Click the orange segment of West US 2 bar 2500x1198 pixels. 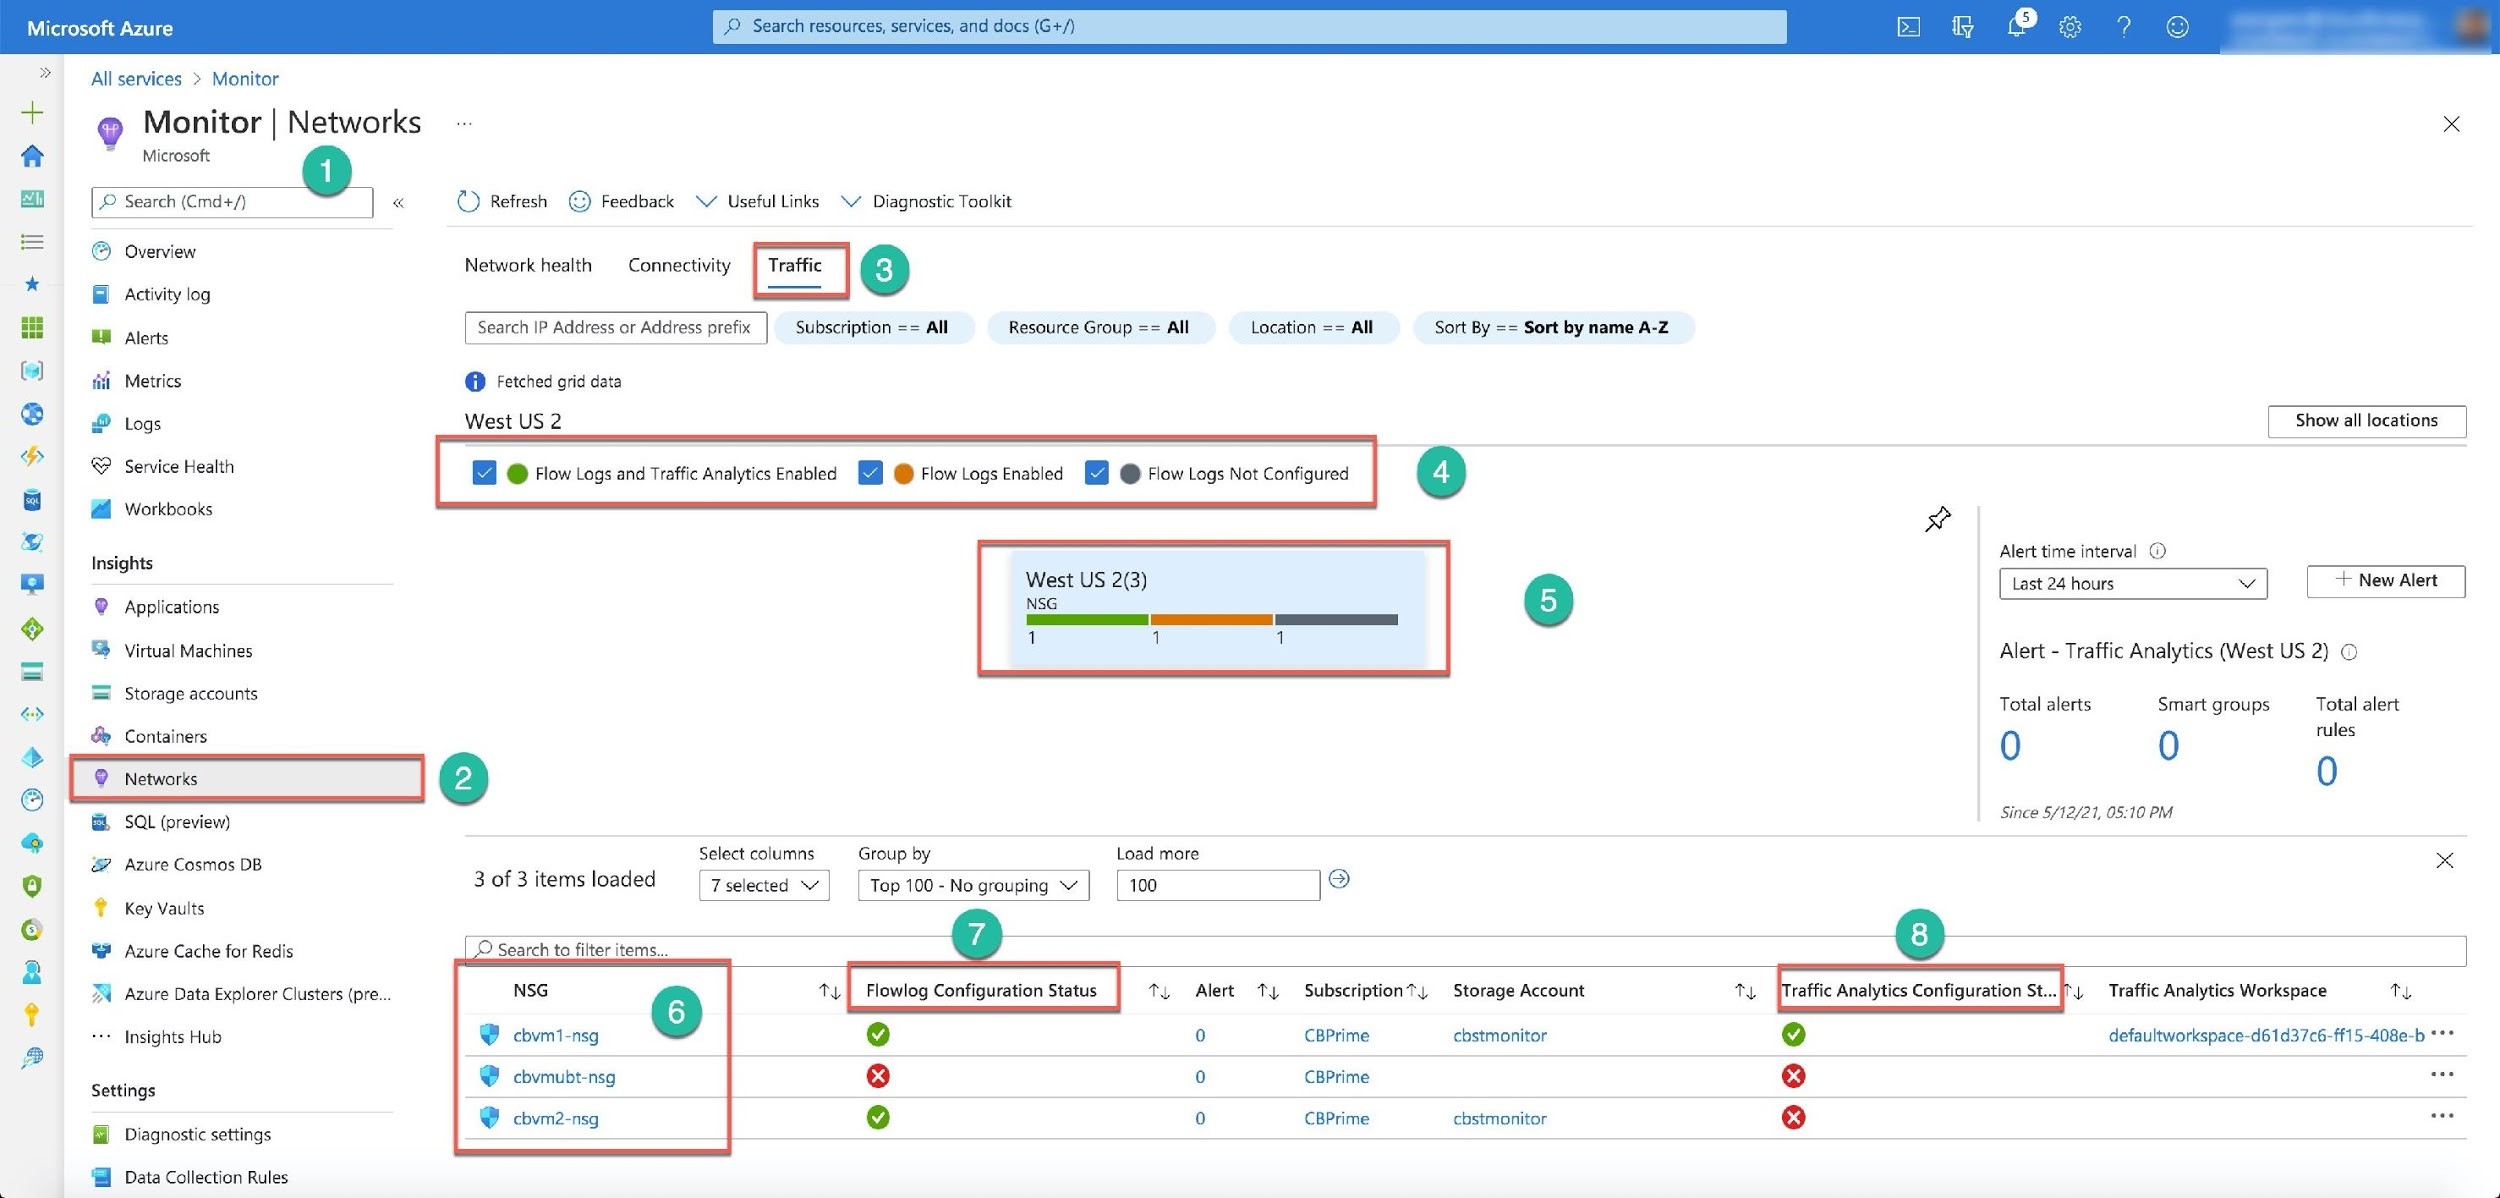pos(1210,620)
